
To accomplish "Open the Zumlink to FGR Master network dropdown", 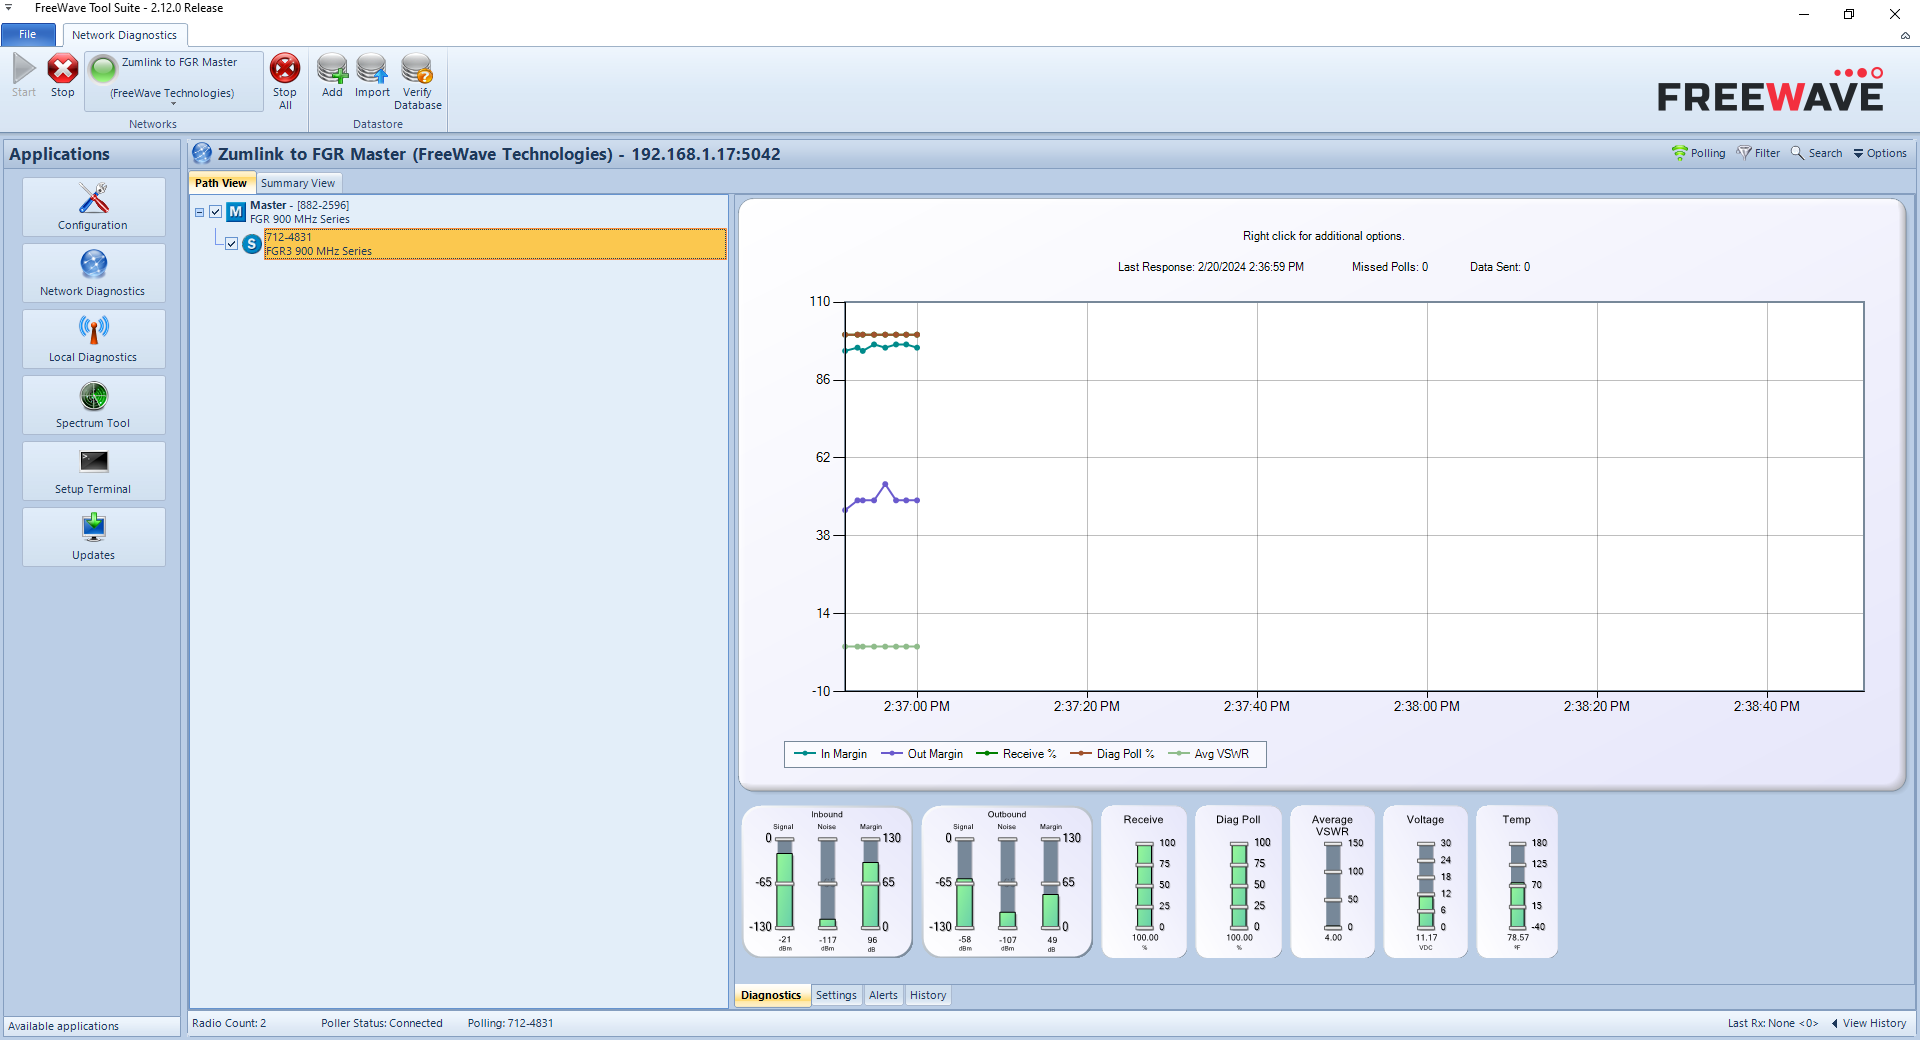I will (174, 80).
